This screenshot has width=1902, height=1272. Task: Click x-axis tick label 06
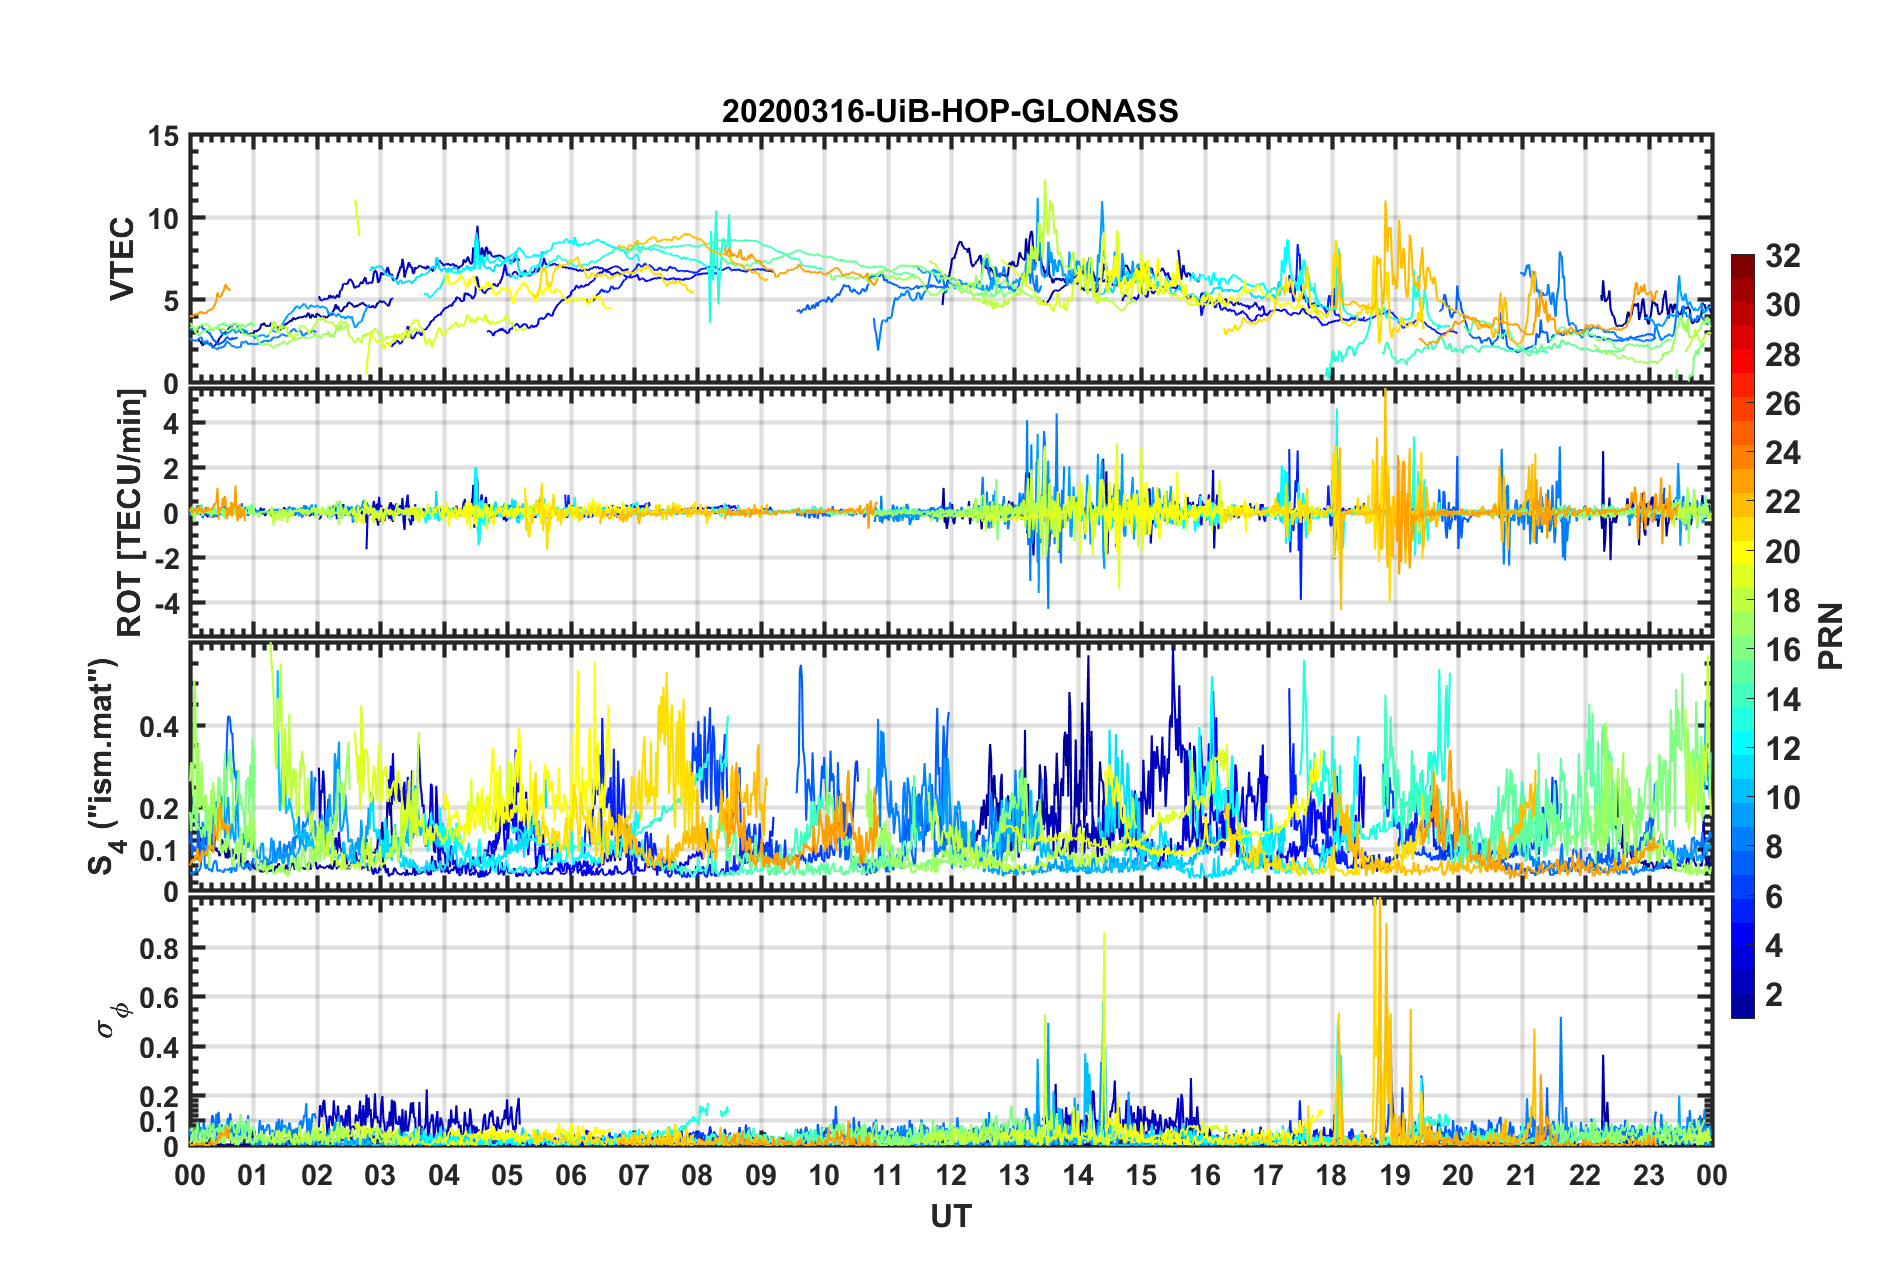(x=570, y=1175)
